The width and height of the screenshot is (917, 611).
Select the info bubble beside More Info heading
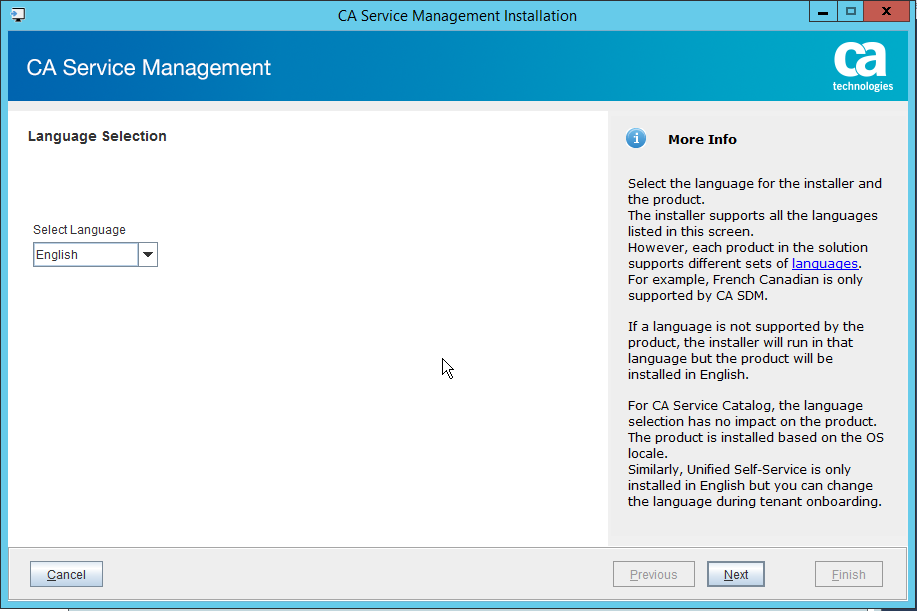tap(636, 139)
